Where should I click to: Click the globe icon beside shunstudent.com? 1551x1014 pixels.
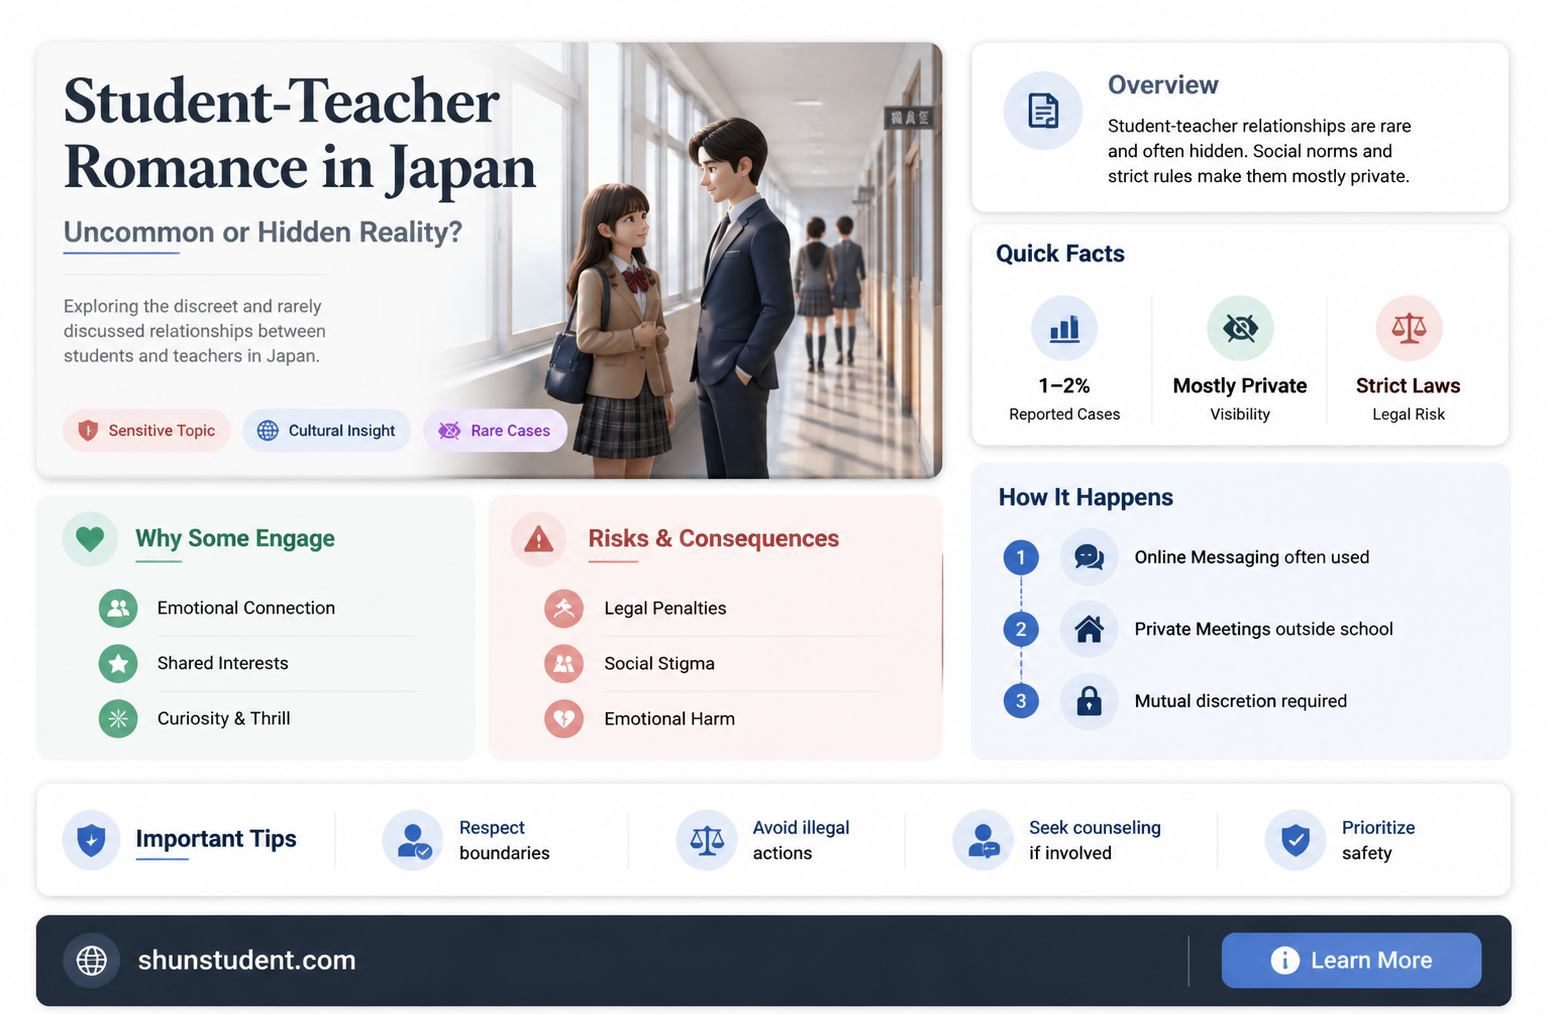[x=92, y=961]
